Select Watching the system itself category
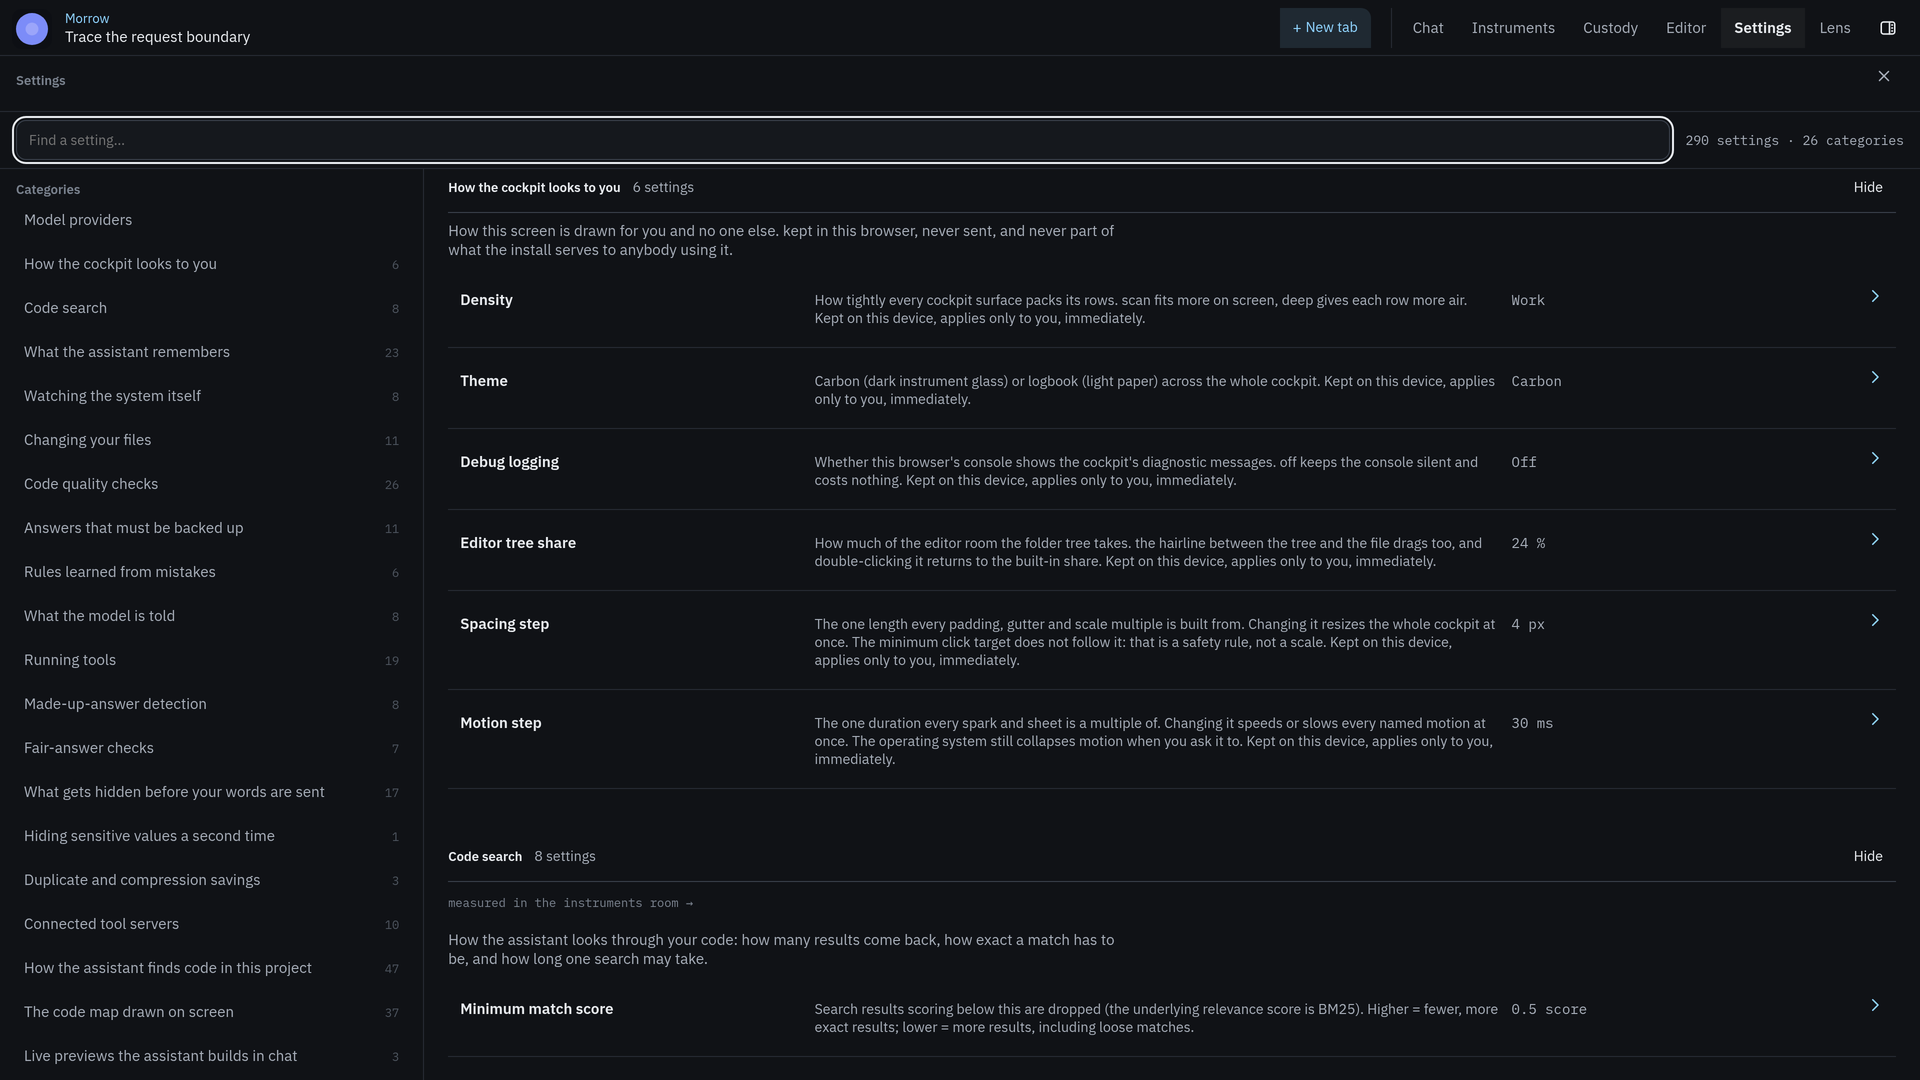The height and width of the screenshot is (1080, 1920). click(211, 396)
